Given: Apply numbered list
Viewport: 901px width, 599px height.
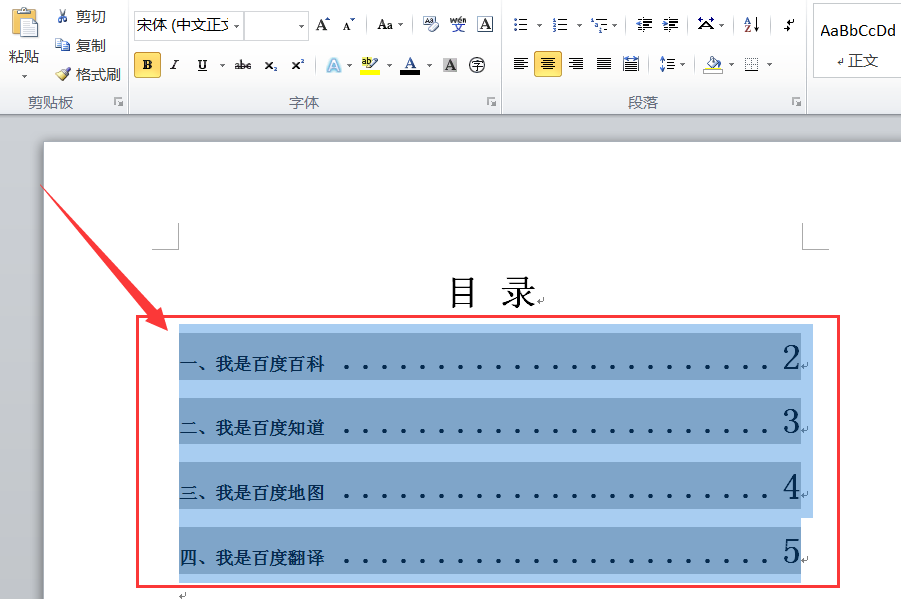Looking at the screenshot, I should pyautogui.click(x=560, y=25).
